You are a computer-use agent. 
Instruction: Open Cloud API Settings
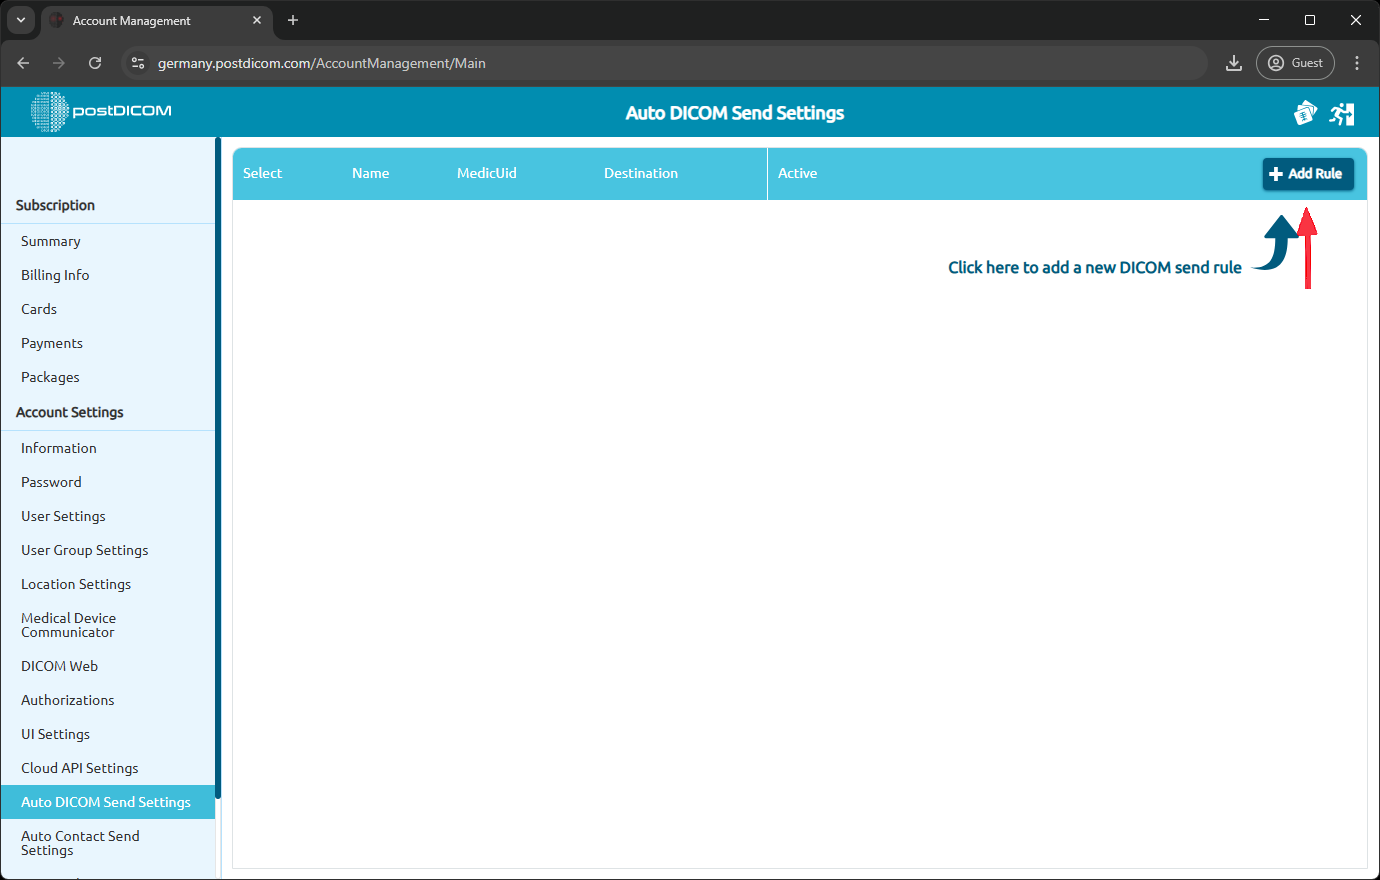coord(79,768)
